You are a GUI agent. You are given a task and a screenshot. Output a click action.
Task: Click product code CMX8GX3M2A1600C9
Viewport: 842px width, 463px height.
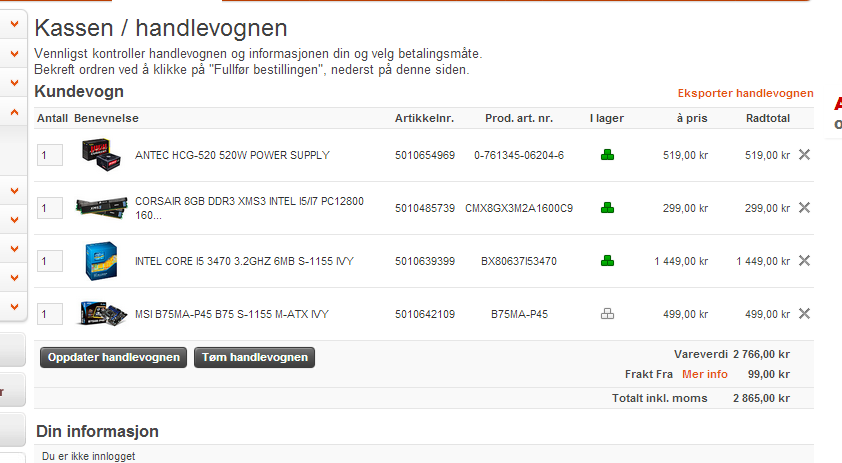click(x=519, y=208)
